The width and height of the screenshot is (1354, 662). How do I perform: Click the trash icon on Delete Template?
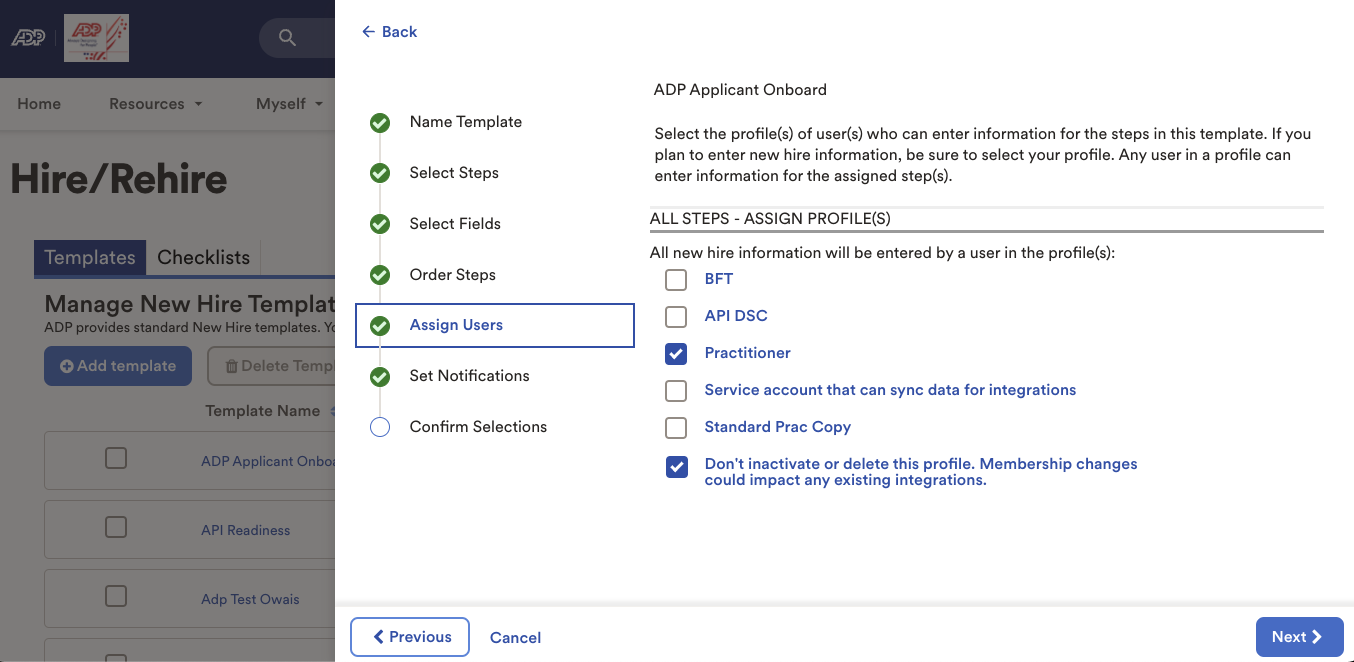click(234, 365)
